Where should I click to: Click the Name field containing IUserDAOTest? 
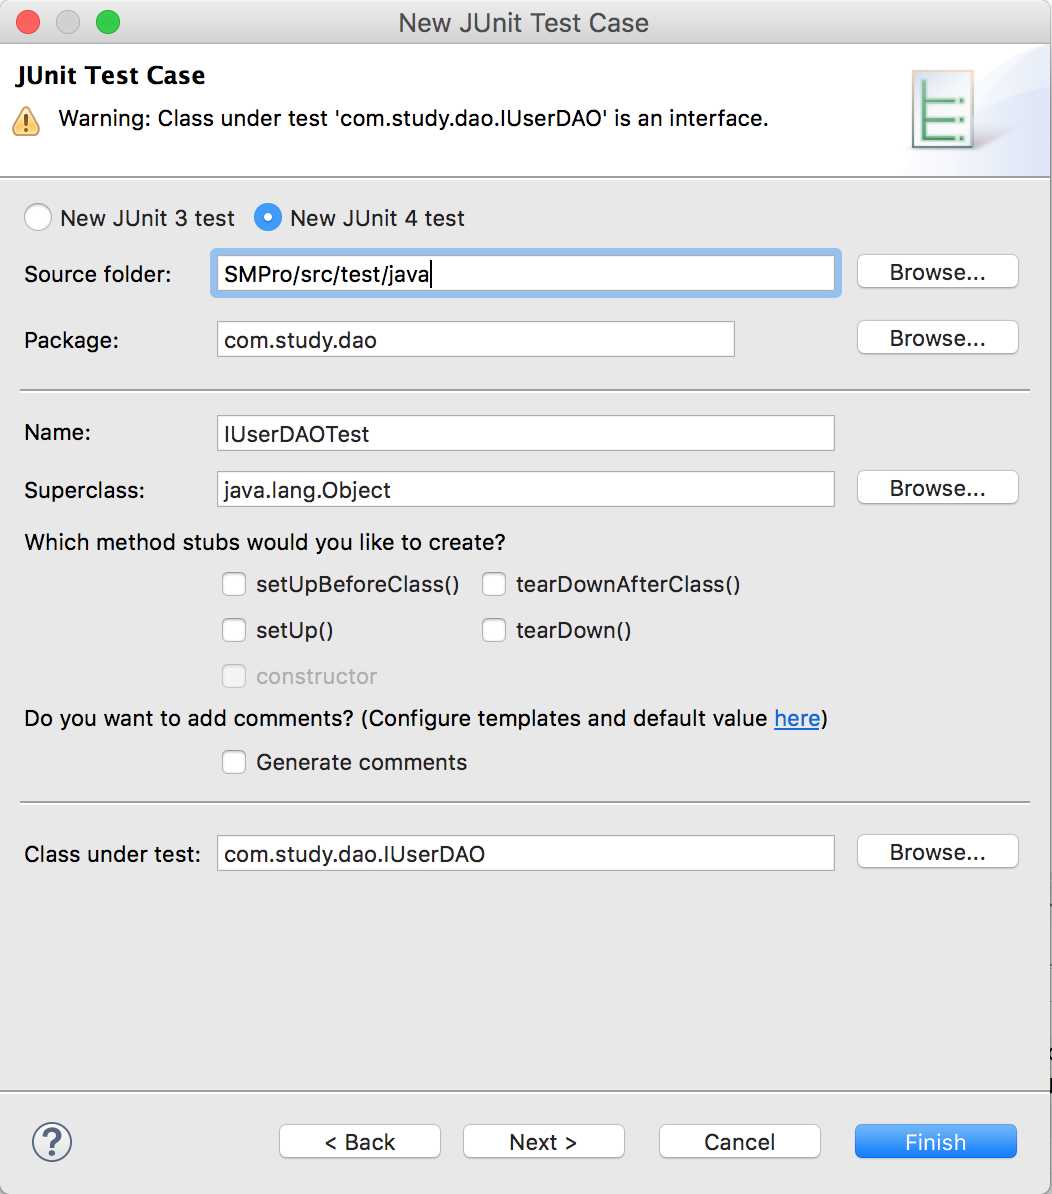click(525, 434)
